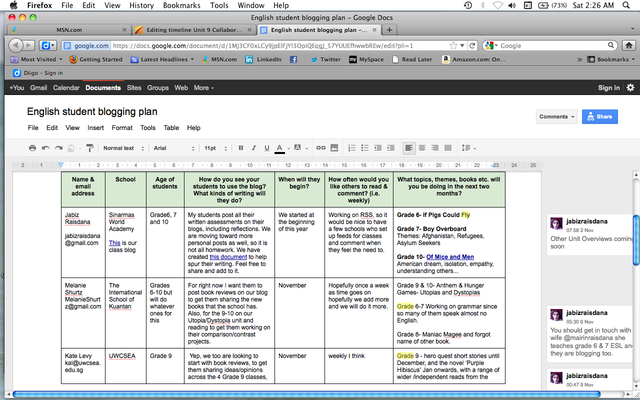Open the Comments dropdown button
Screen dimensions: 640x400
click(556, 117)
